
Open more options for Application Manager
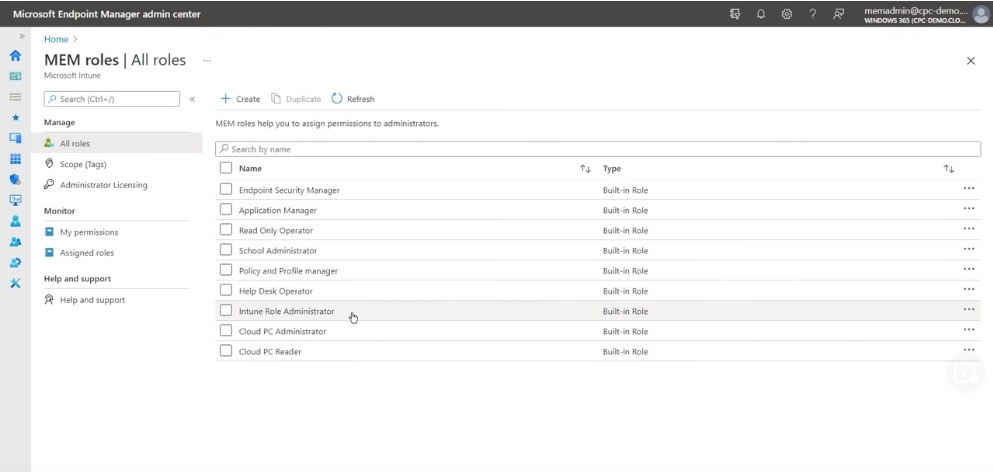pyautogui.click(x=969, y=208)
